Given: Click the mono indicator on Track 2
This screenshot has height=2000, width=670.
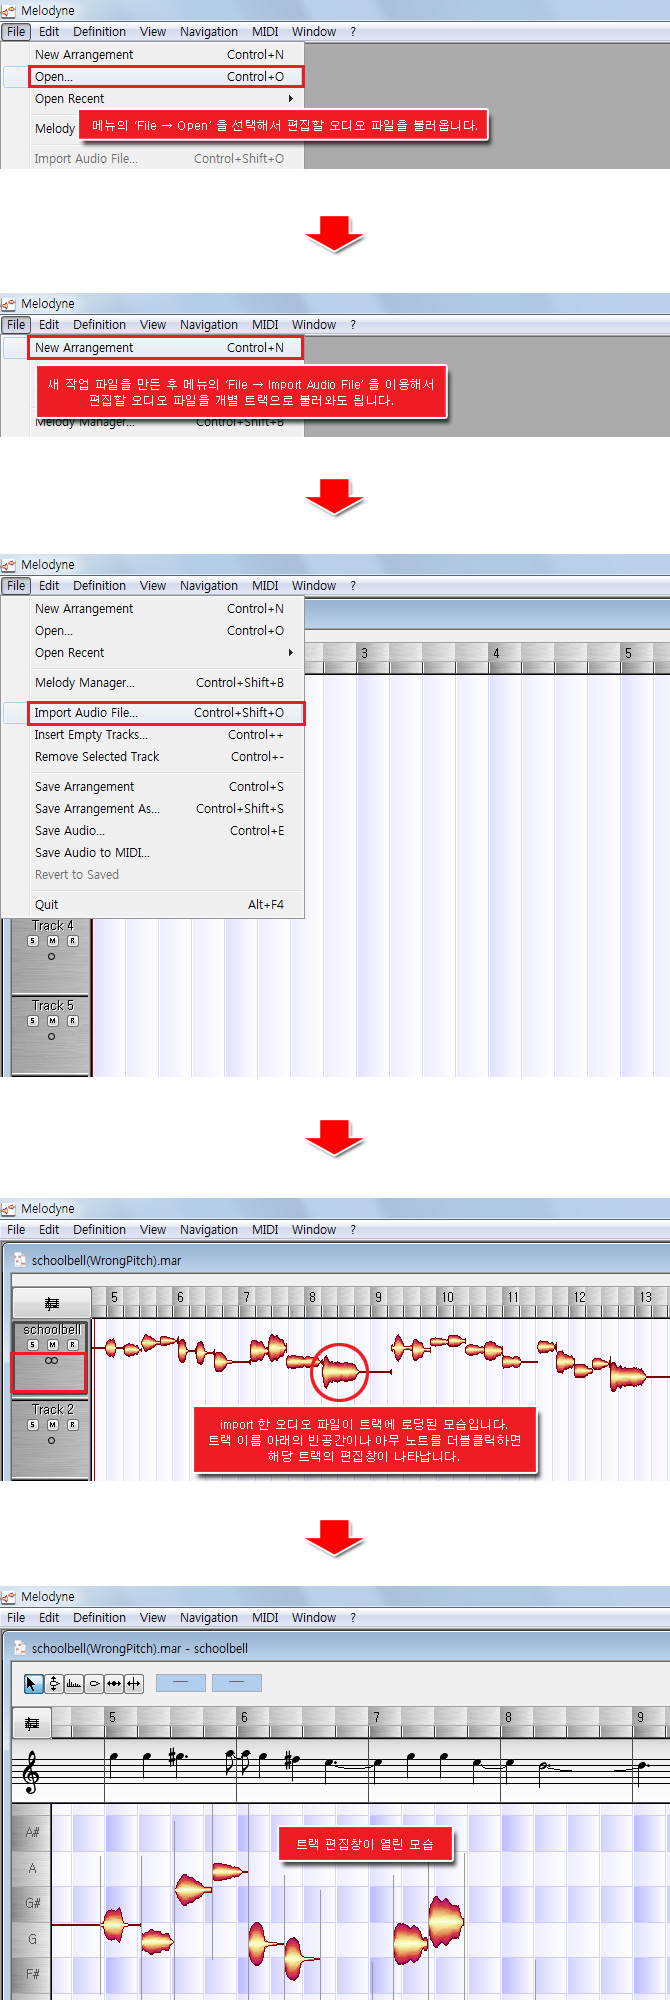Looking at the screenshot, I should pos(51,1440).
